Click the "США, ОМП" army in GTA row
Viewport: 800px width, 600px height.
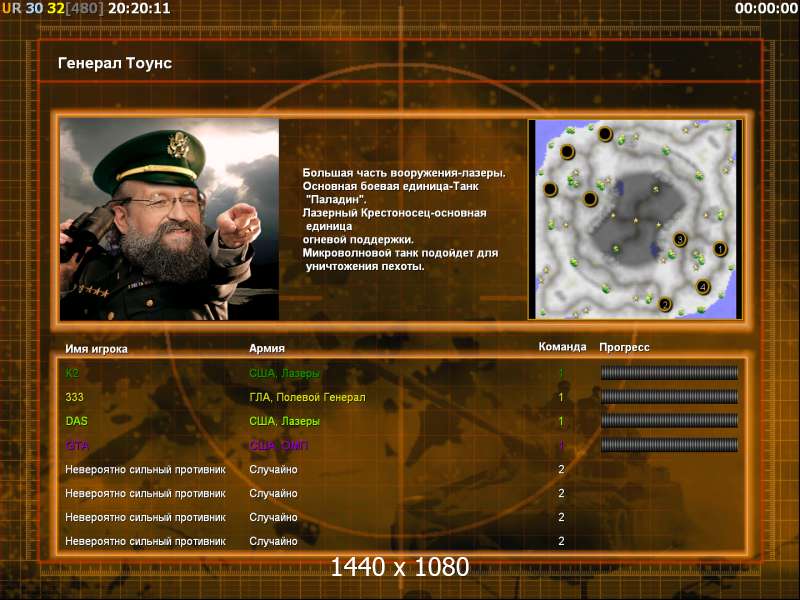pos(279,445)
